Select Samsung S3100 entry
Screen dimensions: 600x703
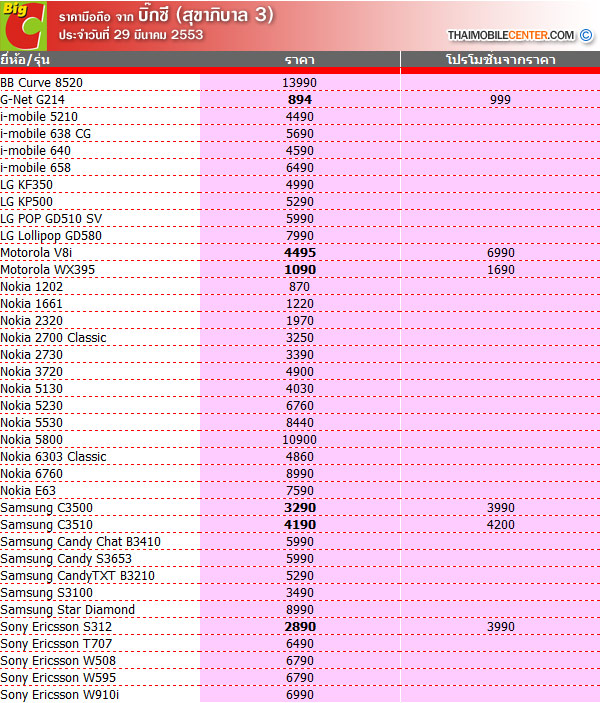[x=47, y=594]
